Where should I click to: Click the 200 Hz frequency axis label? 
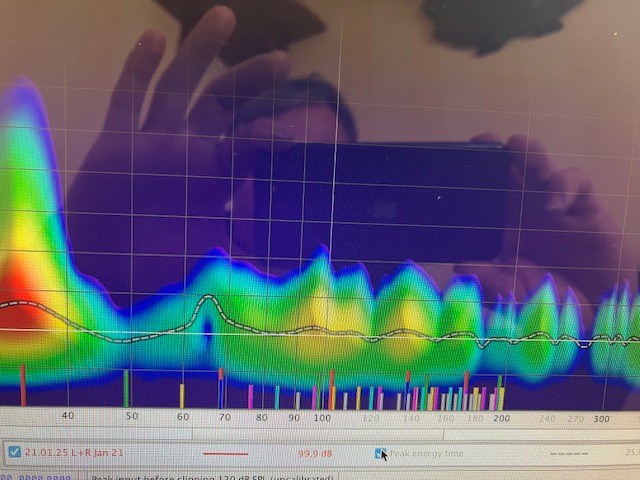point(500,417)
